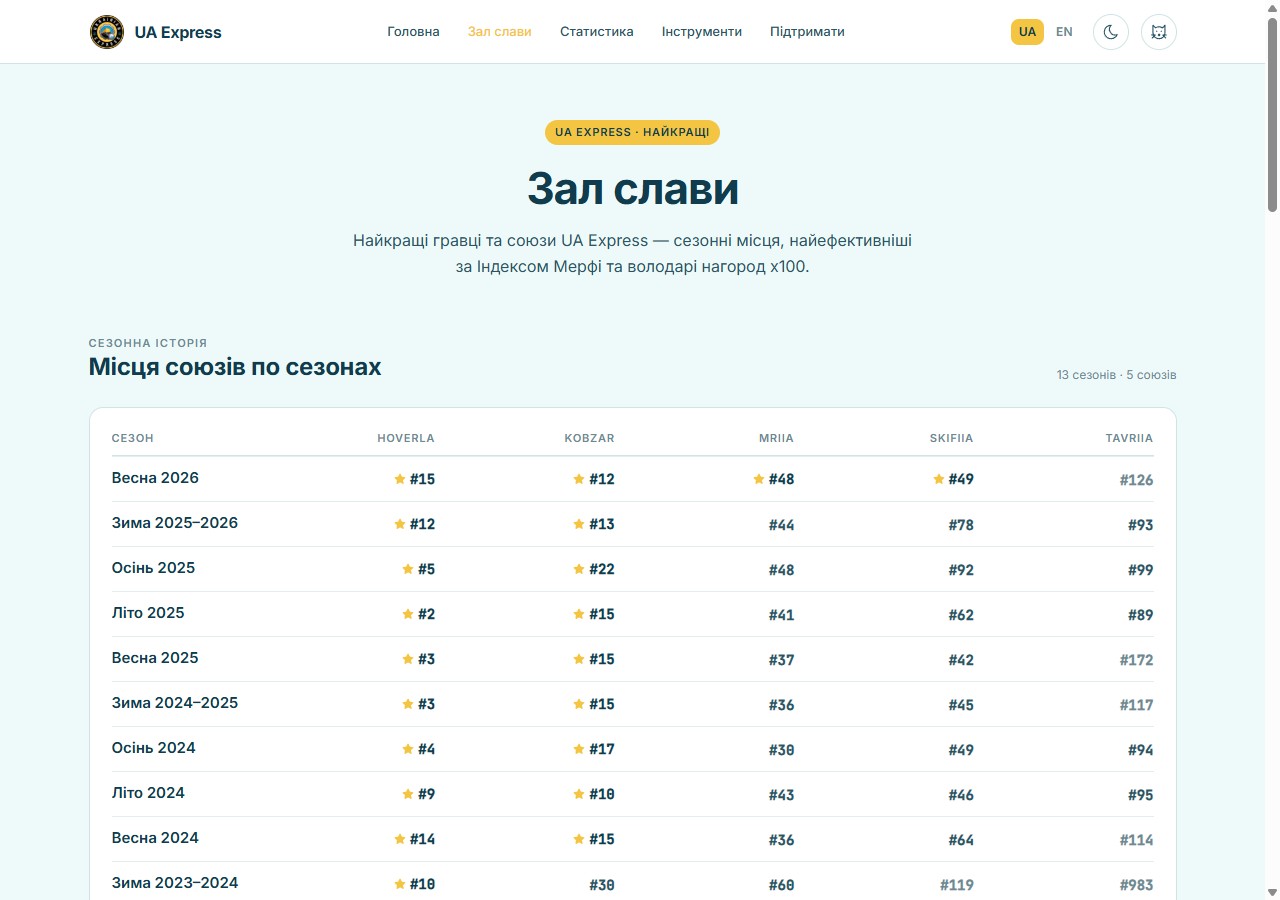Click Mriia rank #60
The width and height of the screenshot is (1280, 900).
(781, 885)
